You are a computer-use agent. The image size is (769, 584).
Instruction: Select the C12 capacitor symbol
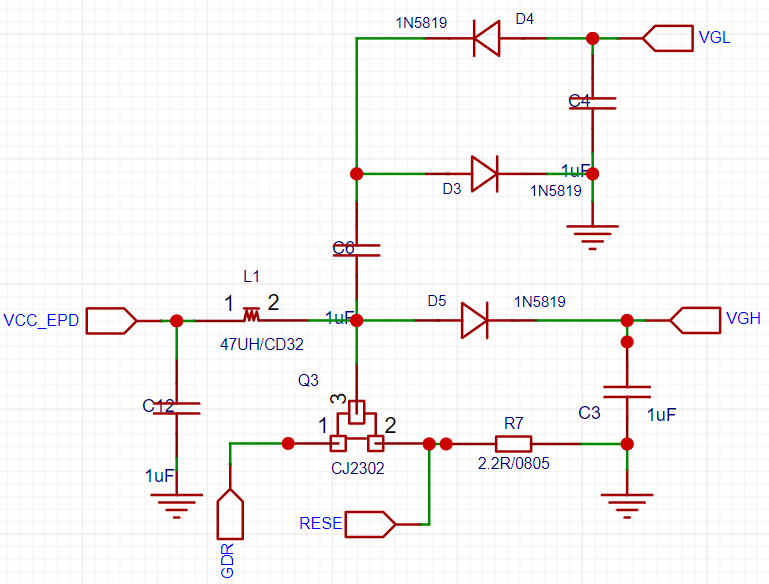177,408
